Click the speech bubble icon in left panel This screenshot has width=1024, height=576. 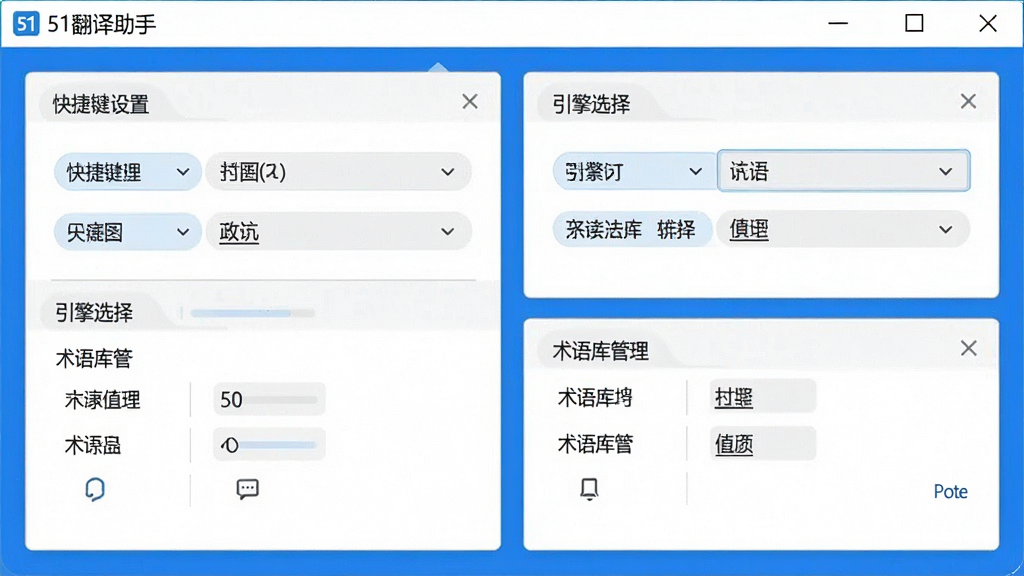click(x=95, y=488)
